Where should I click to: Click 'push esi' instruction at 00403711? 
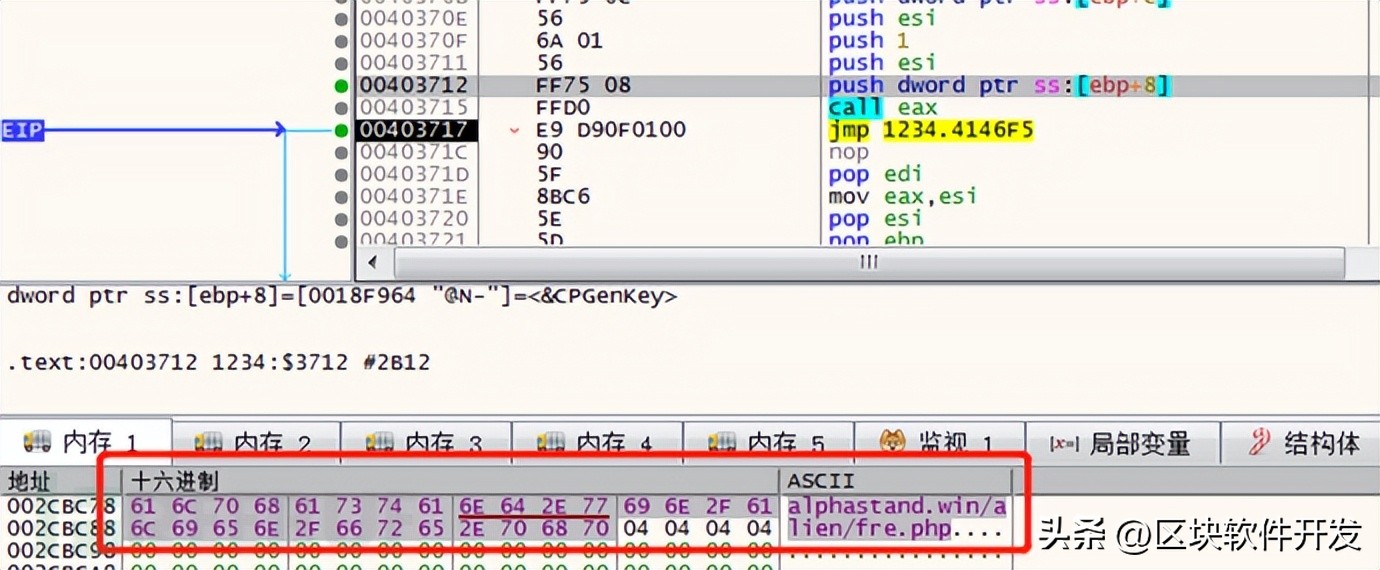tap(882, 63)
